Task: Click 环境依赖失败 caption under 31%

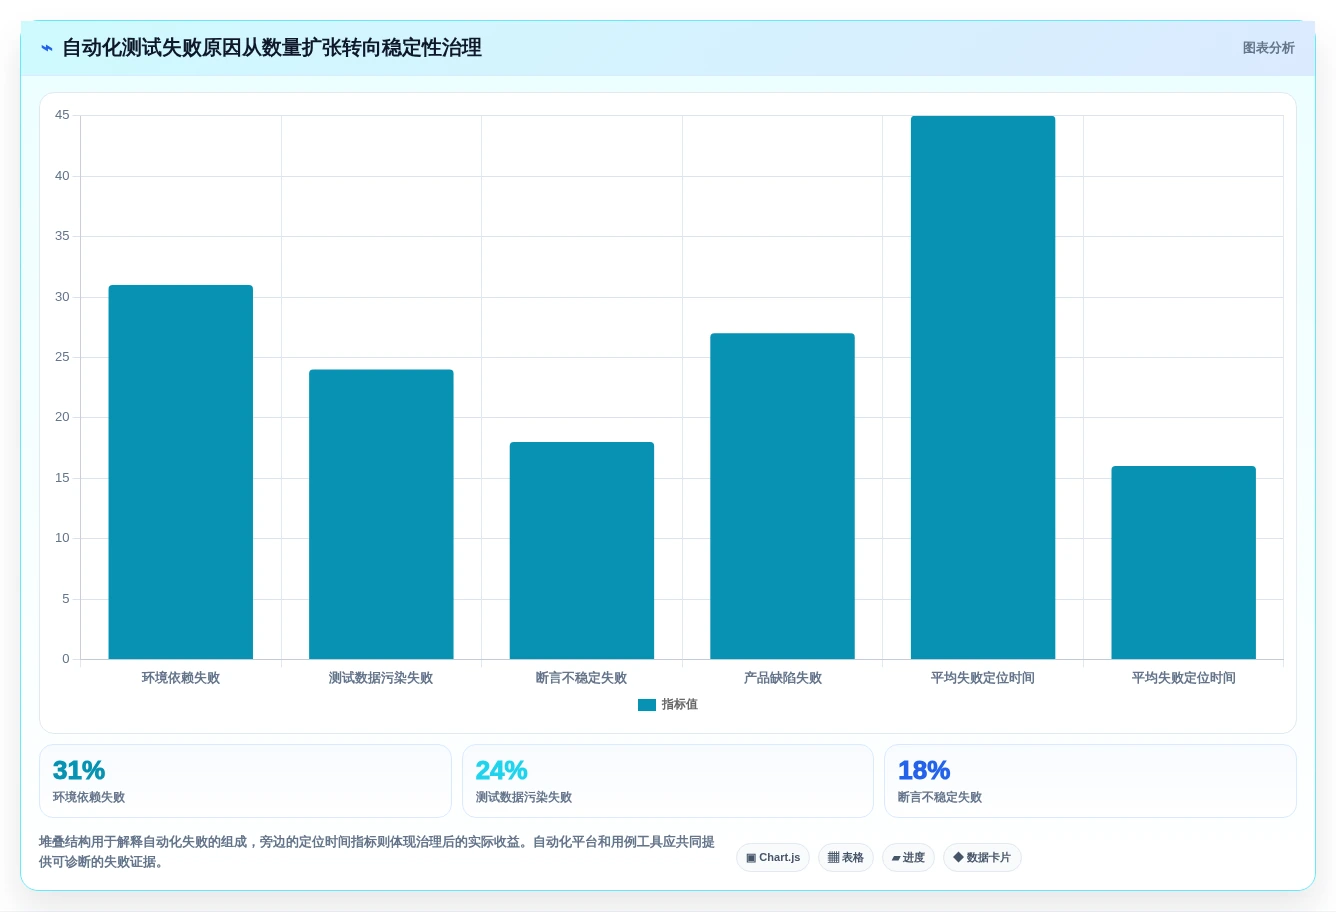Action: point(89,798)
